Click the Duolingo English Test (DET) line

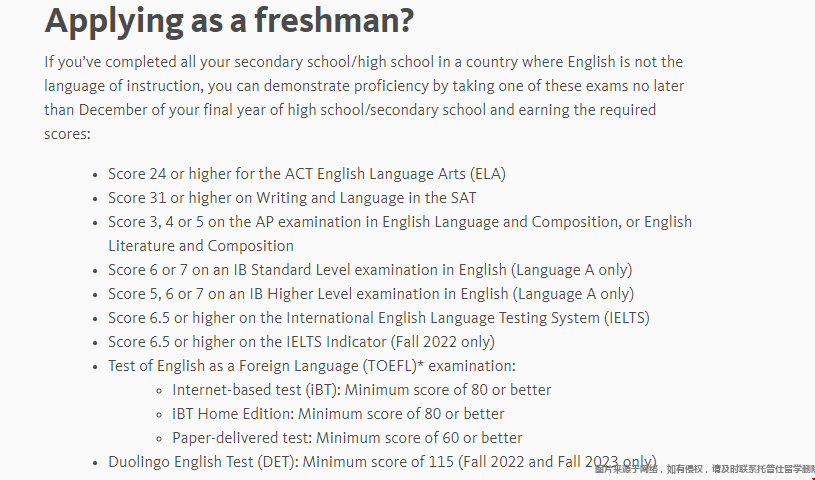(383, 462)
